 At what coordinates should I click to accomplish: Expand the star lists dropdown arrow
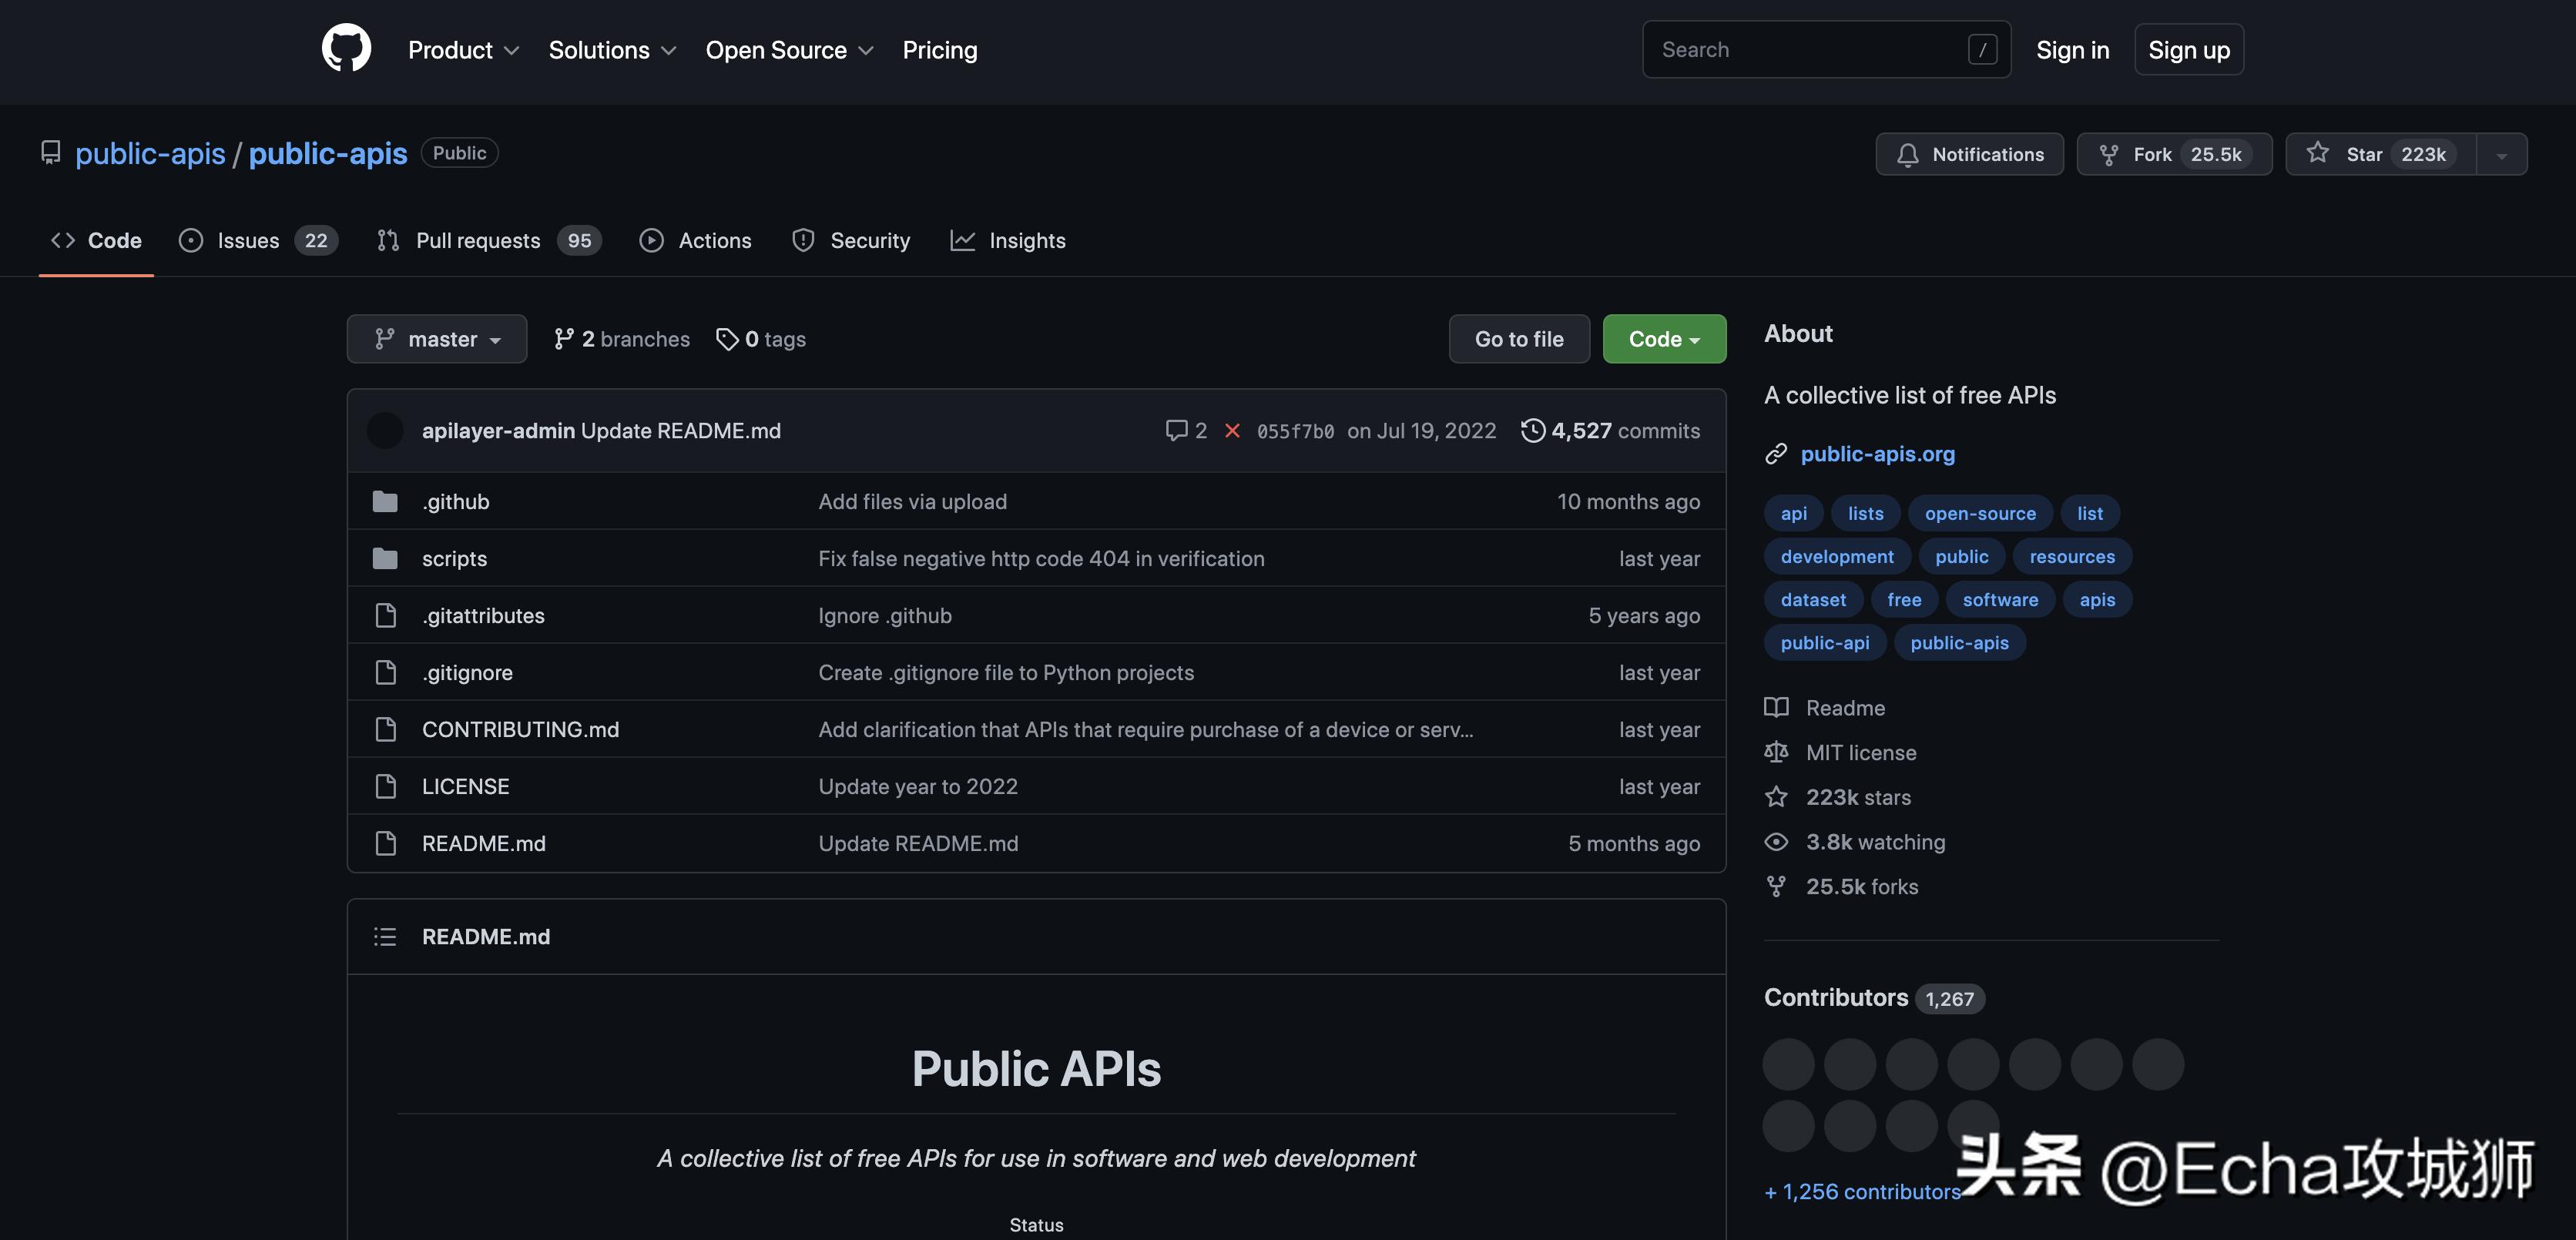2501,155
